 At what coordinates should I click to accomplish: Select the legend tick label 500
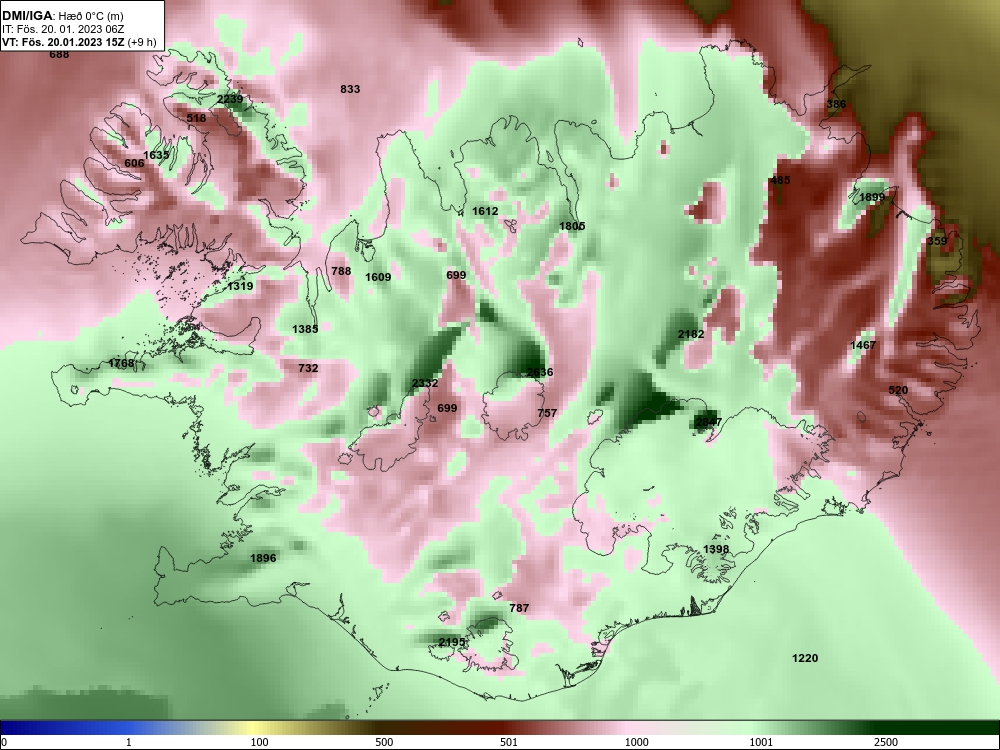click(384, 742)
